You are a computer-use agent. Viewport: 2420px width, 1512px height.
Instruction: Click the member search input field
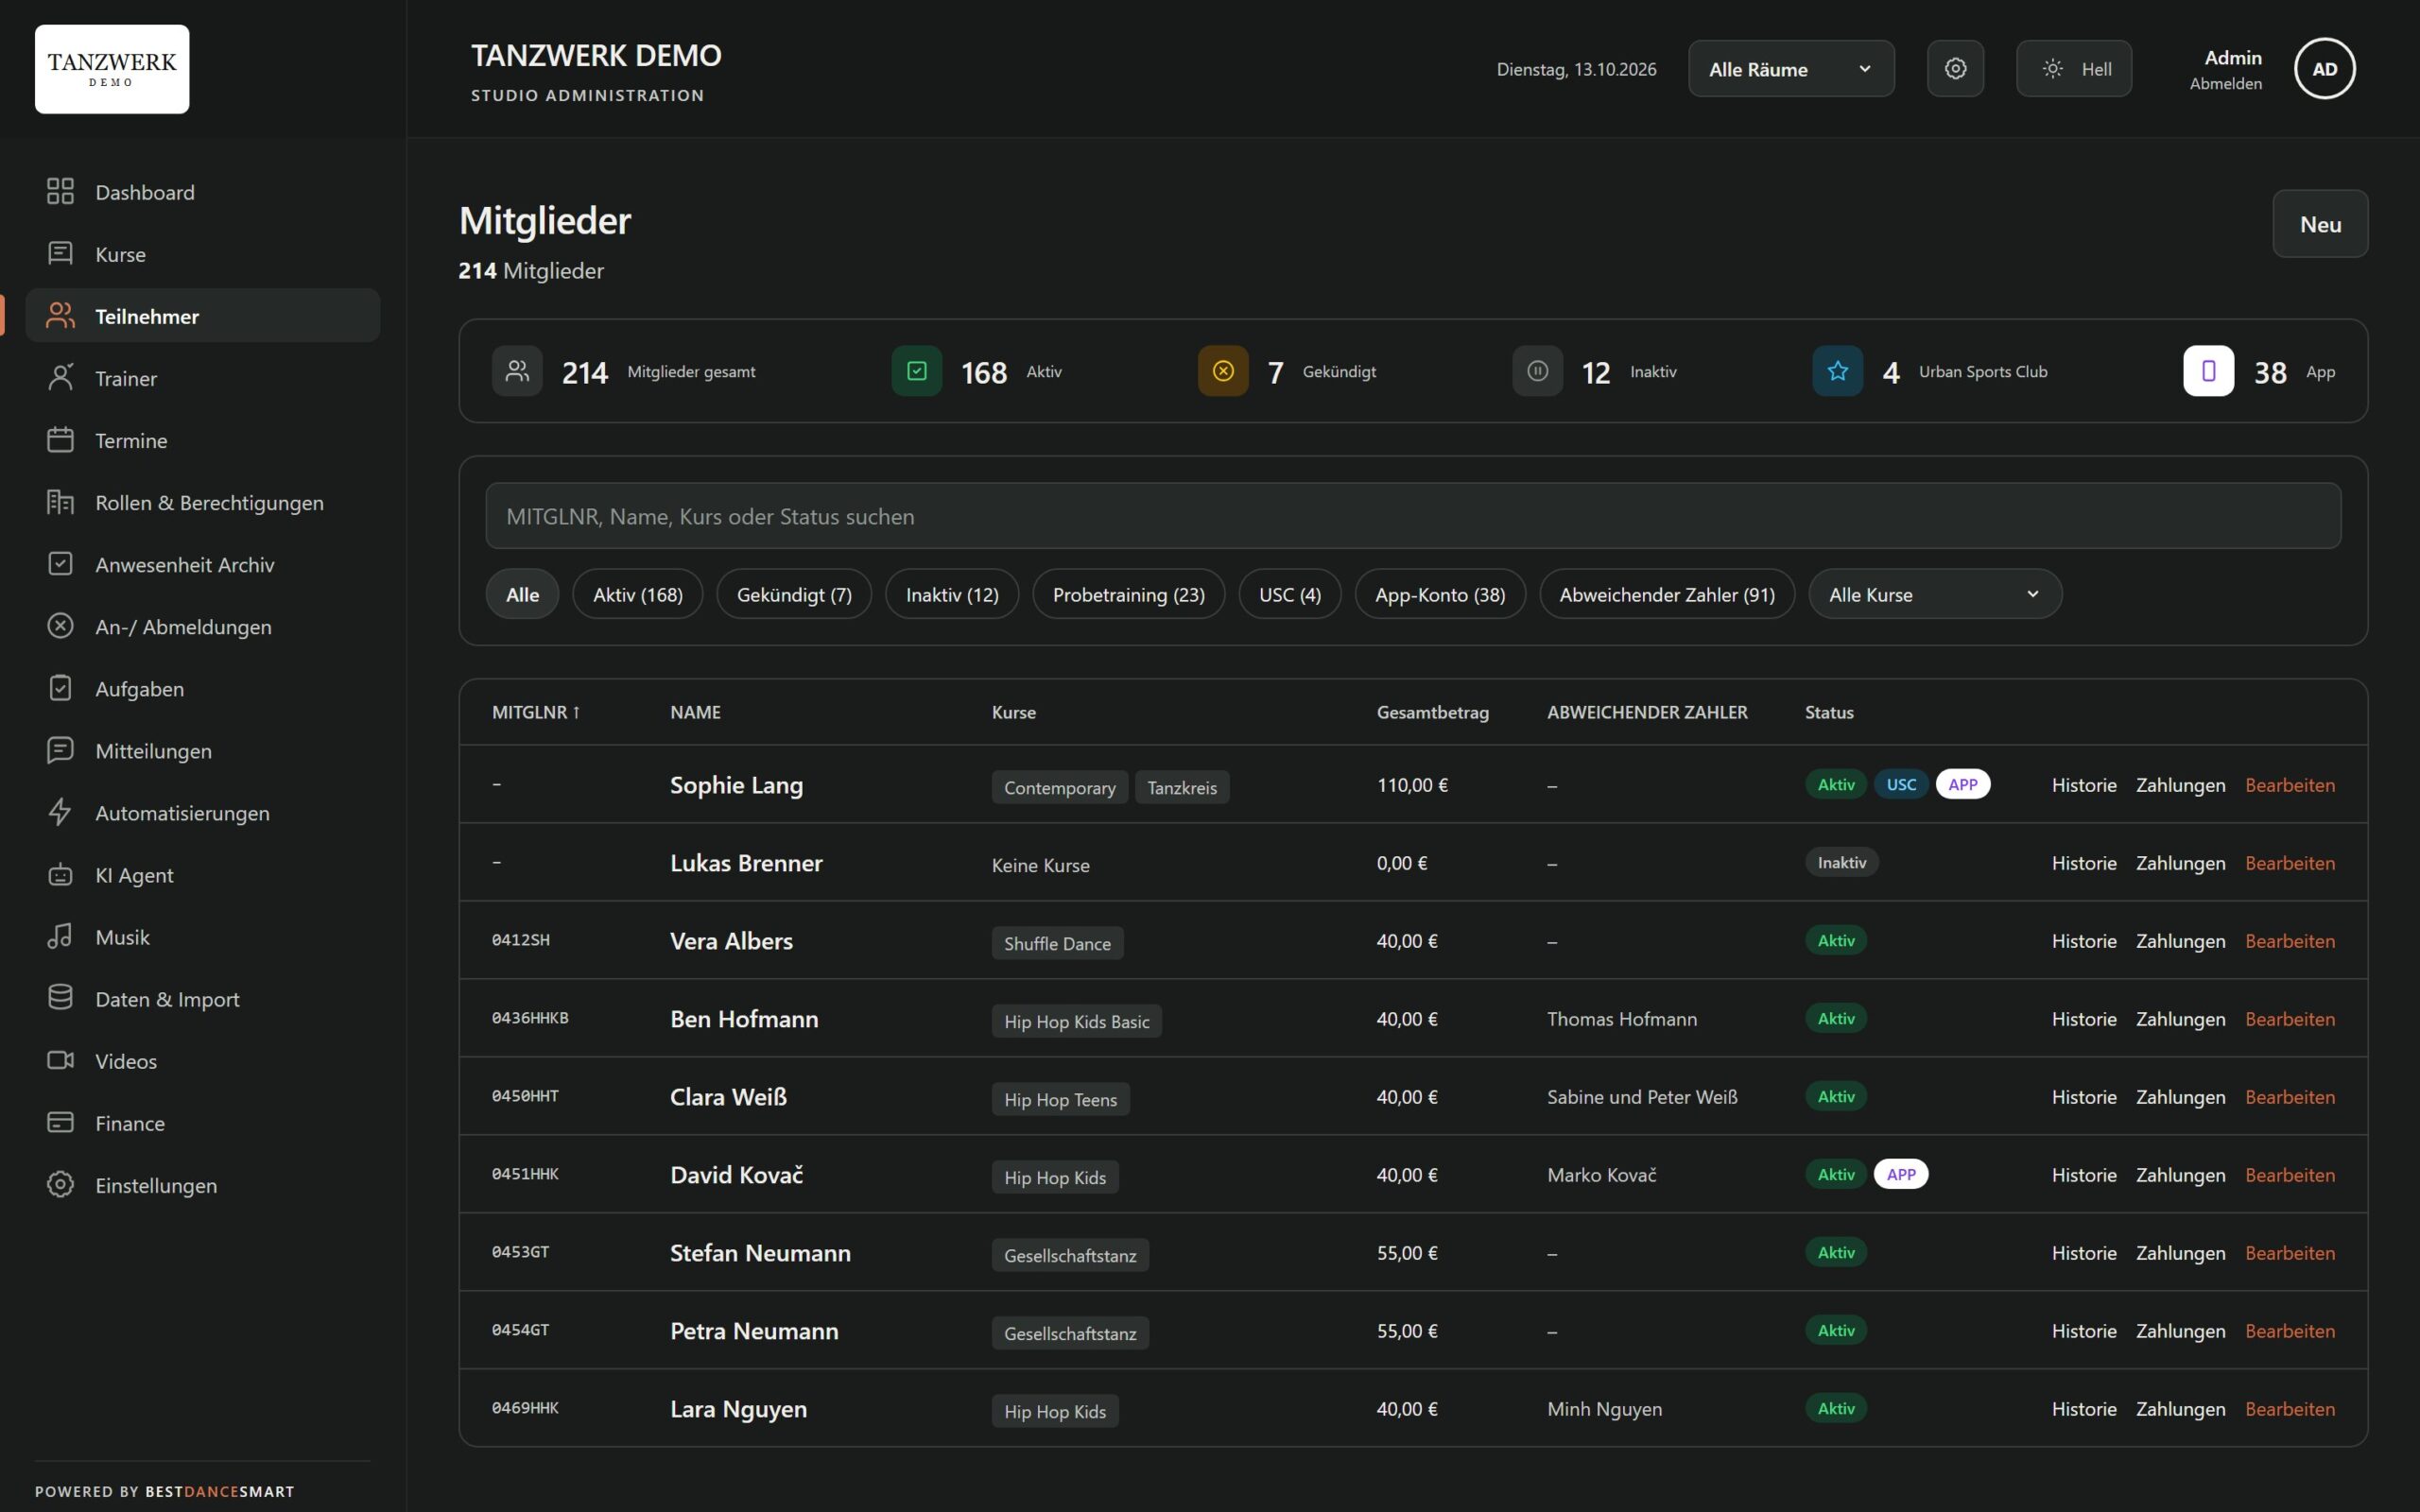[1413, 516]
